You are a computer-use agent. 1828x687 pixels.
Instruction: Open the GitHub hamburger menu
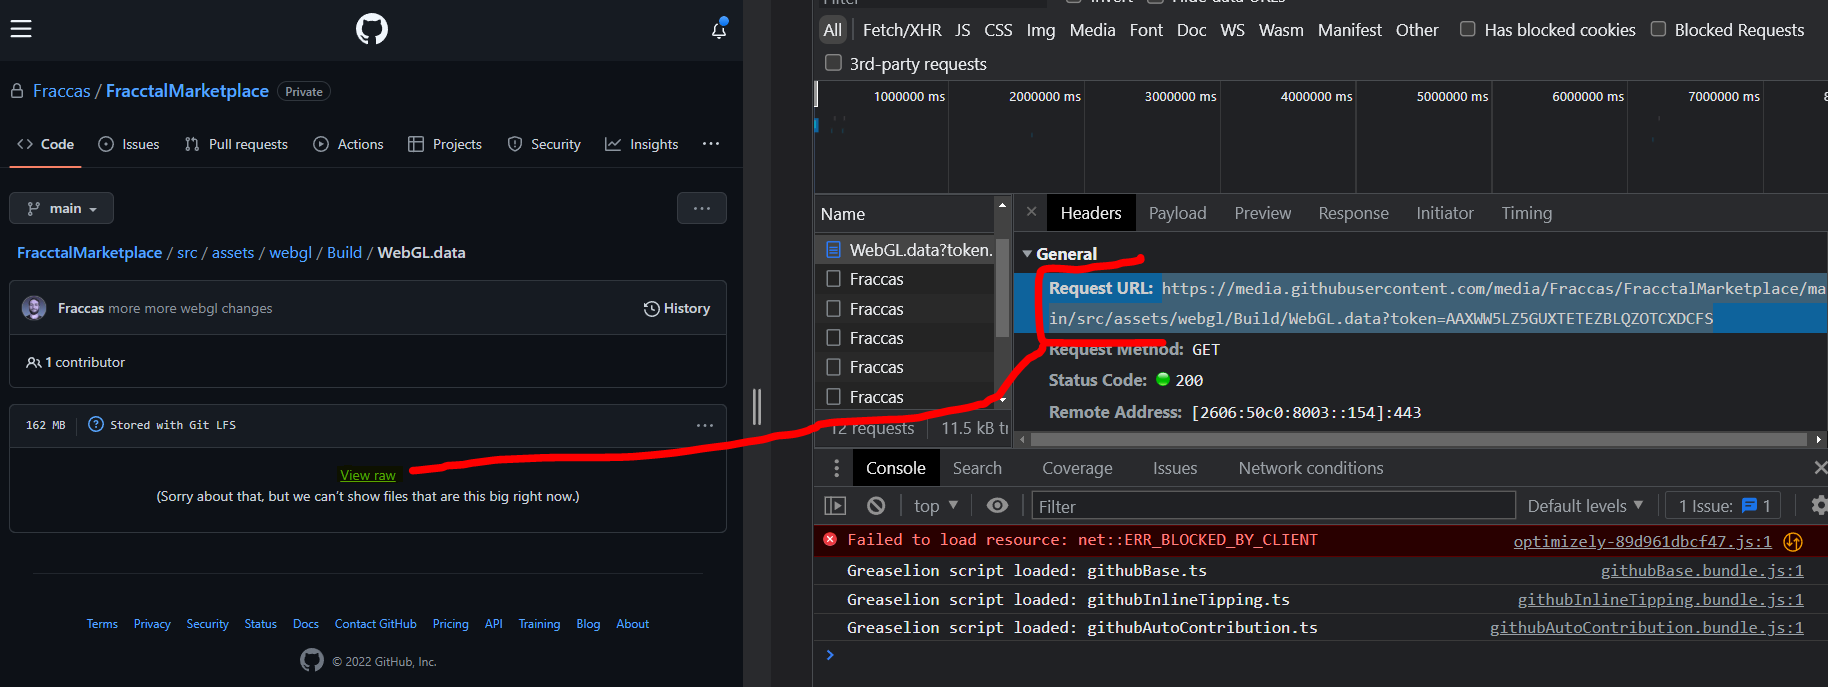click(x=21, y=29)
